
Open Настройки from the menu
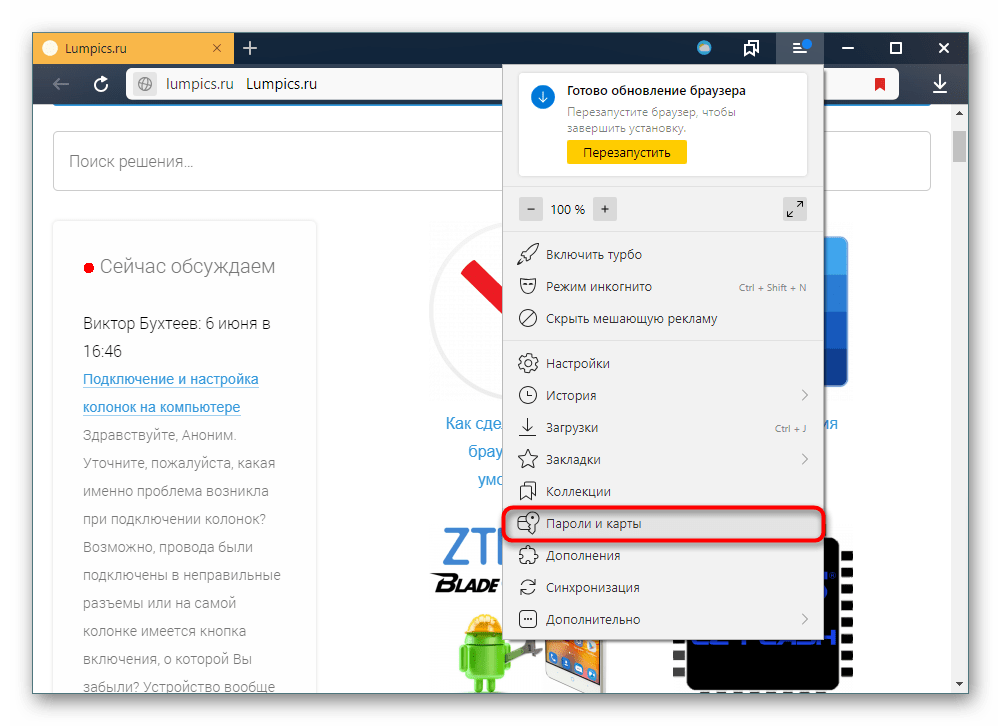pos(577,364)
